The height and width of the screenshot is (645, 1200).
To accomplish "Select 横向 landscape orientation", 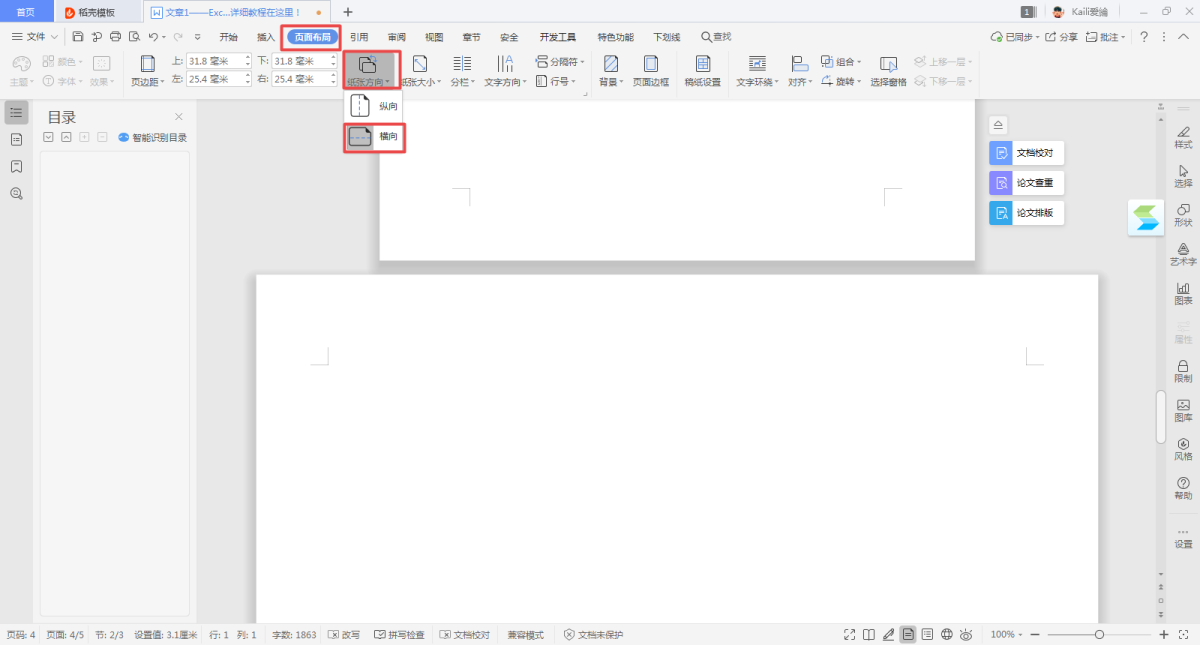I will coord(375,137).
